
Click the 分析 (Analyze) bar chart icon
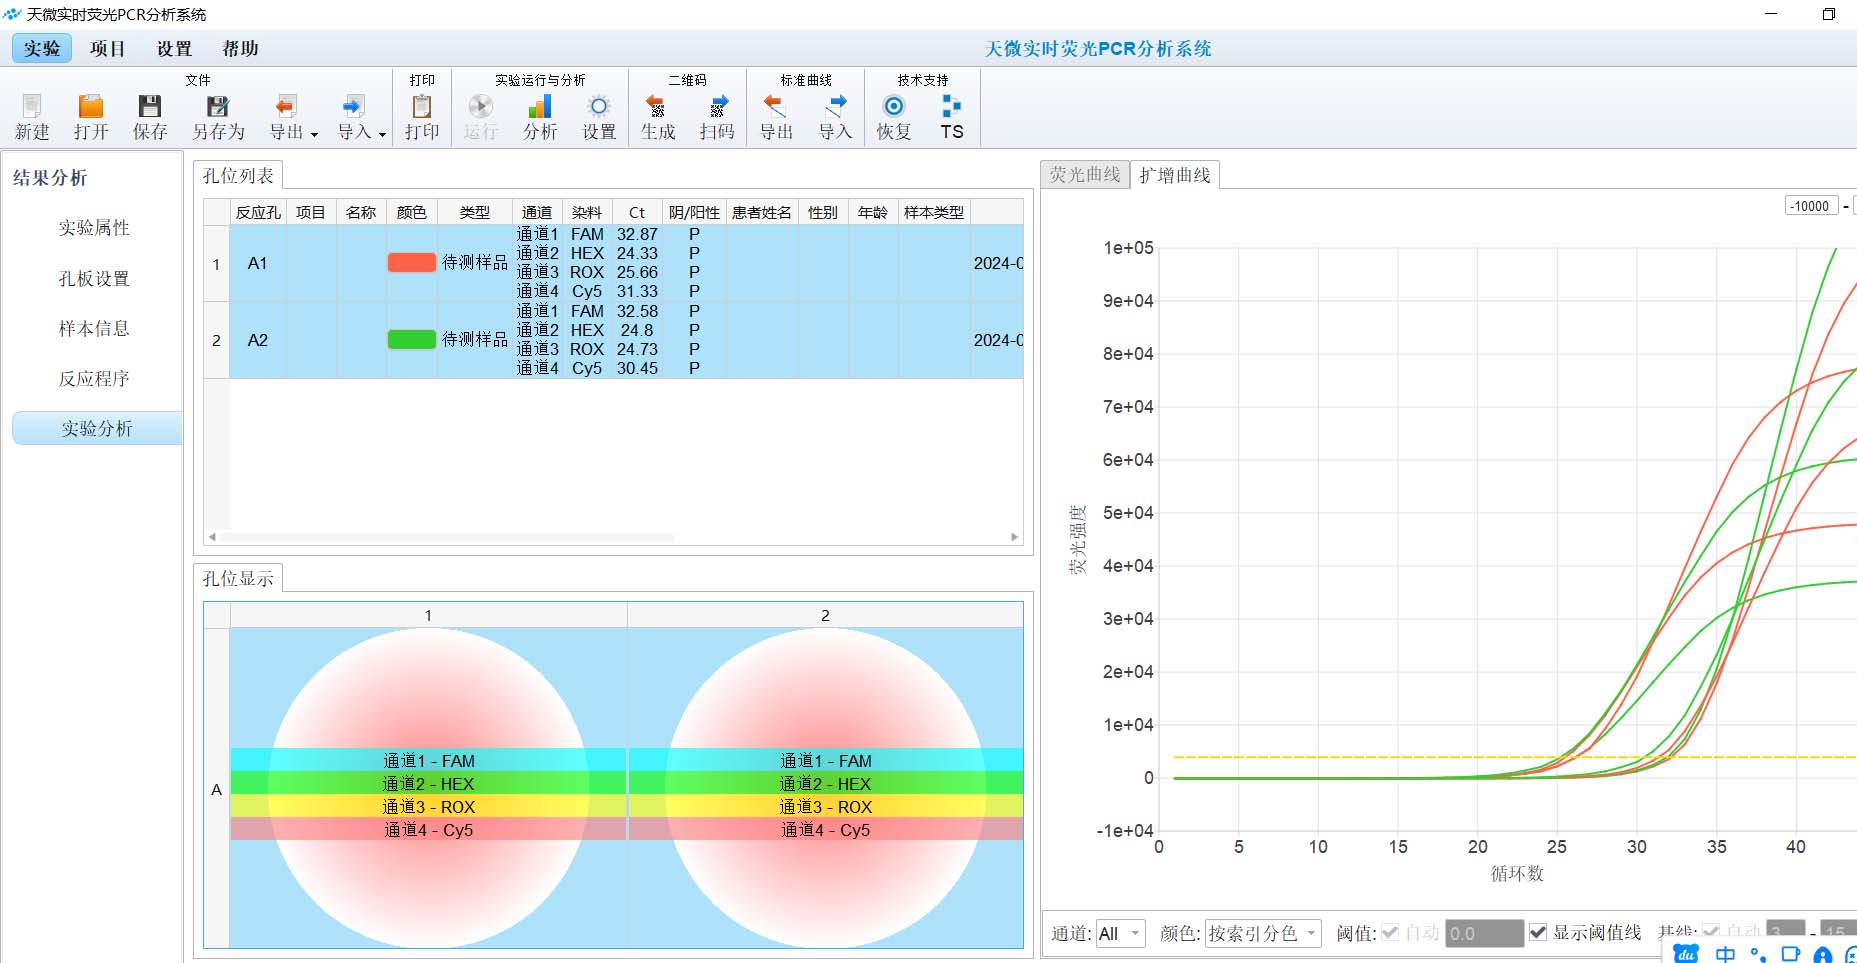pos(540,106)
